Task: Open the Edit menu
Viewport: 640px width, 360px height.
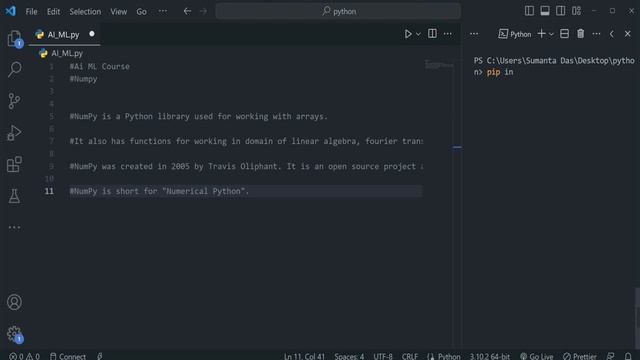Action: point(53,11)
